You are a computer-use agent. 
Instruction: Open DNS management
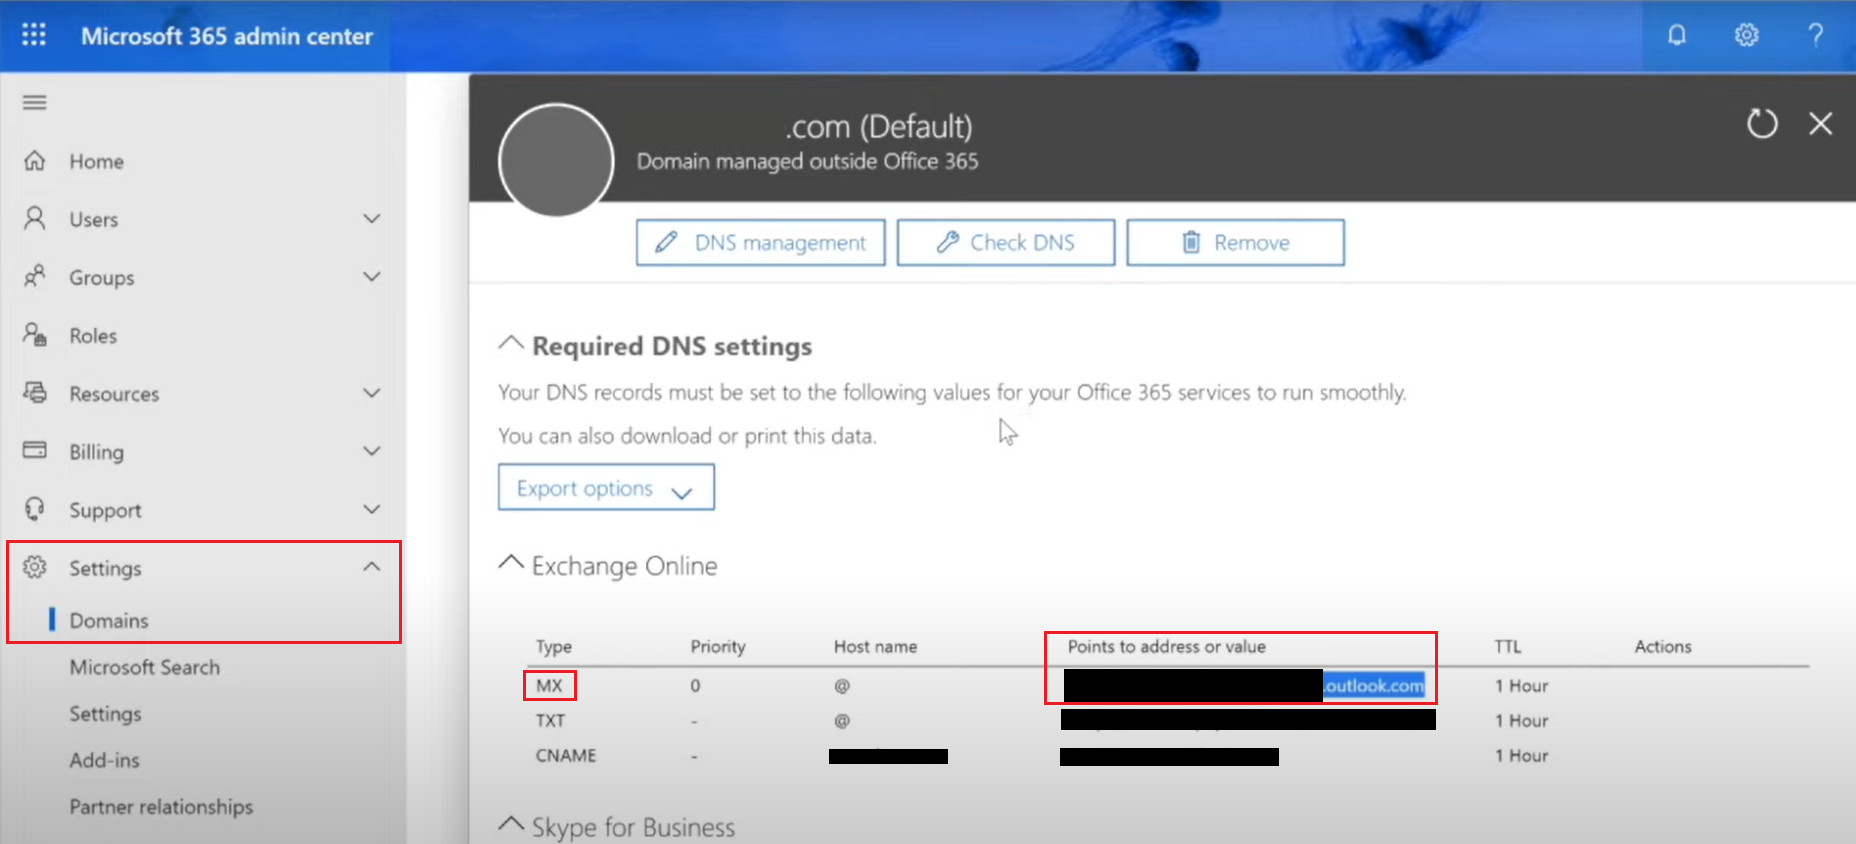(x=761, y=242)
